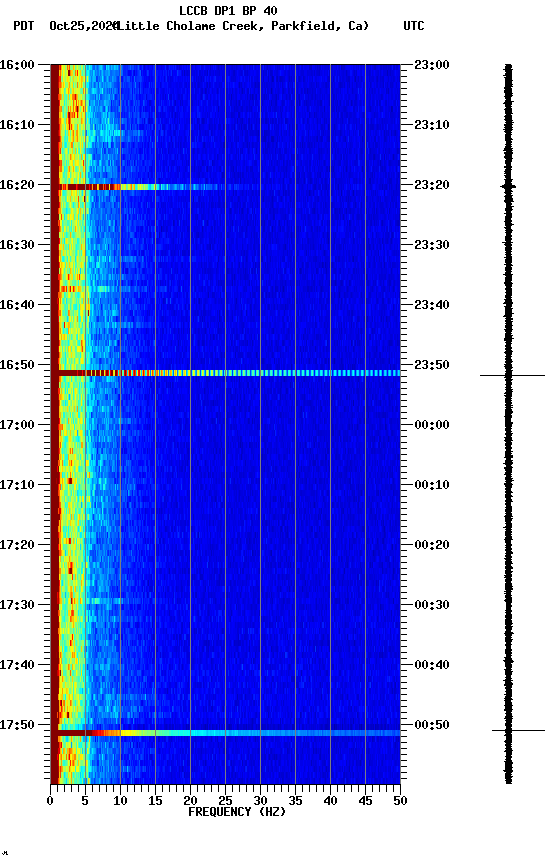Click the 17:50 PDT time label
The height and width of the screenshot is (864, 552).
pyautogui.click(x=17, y=726)
